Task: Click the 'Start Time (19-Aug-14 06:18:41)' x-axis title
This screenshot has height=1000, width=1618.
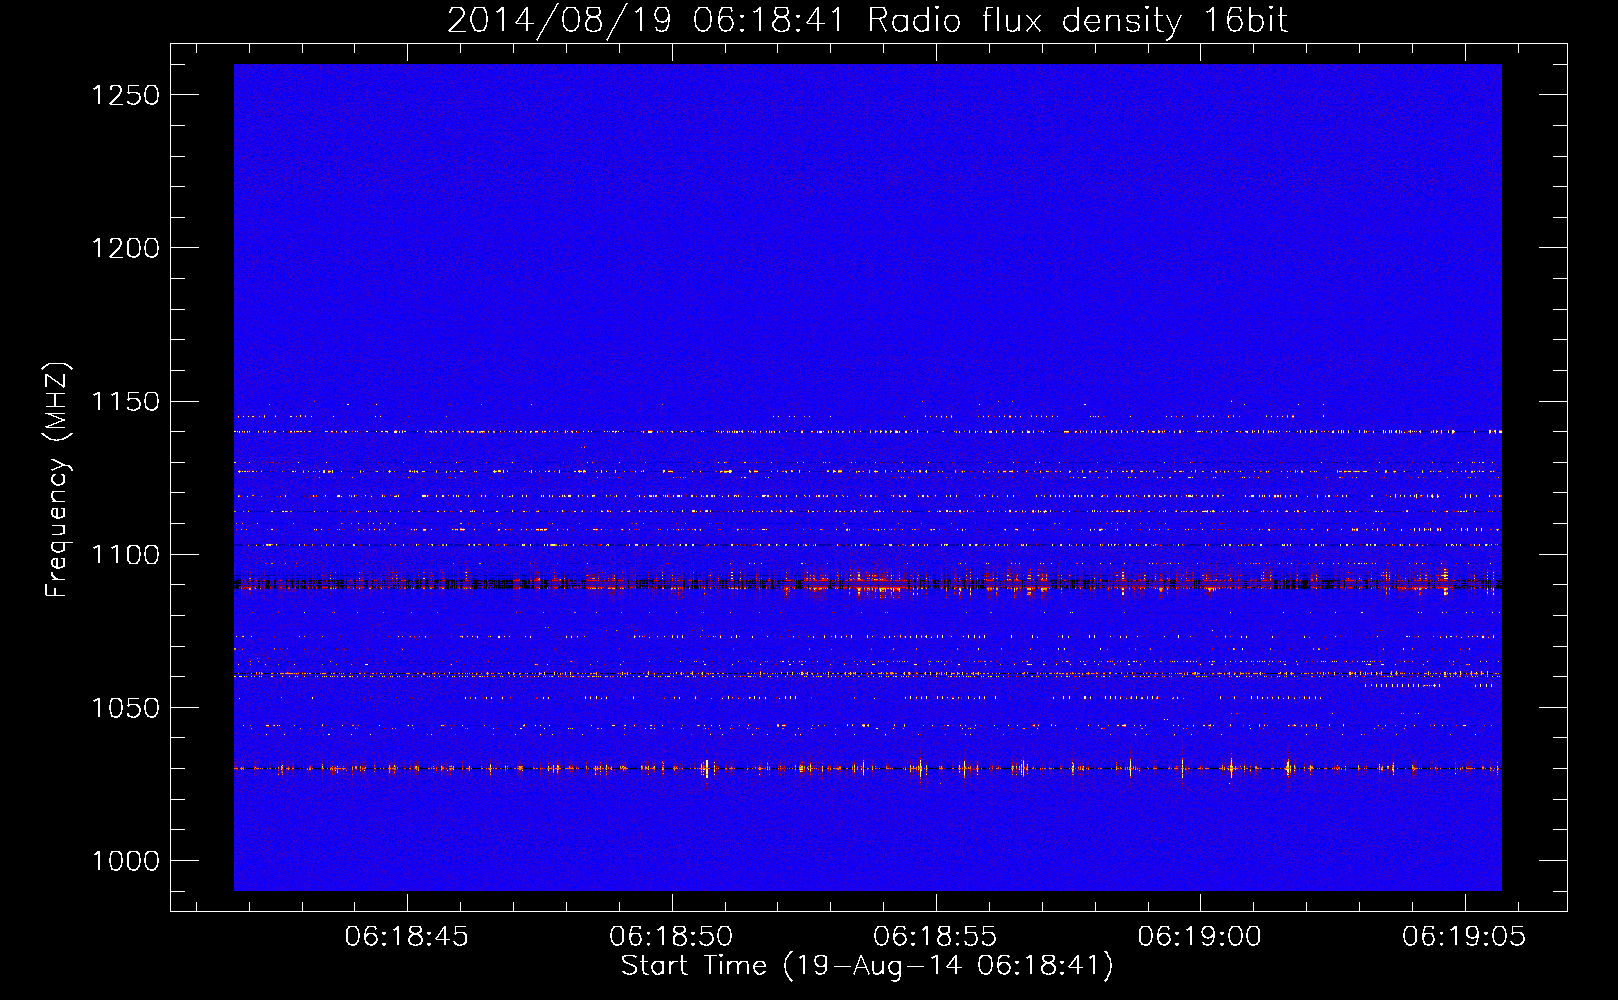Action: (867, 966)
